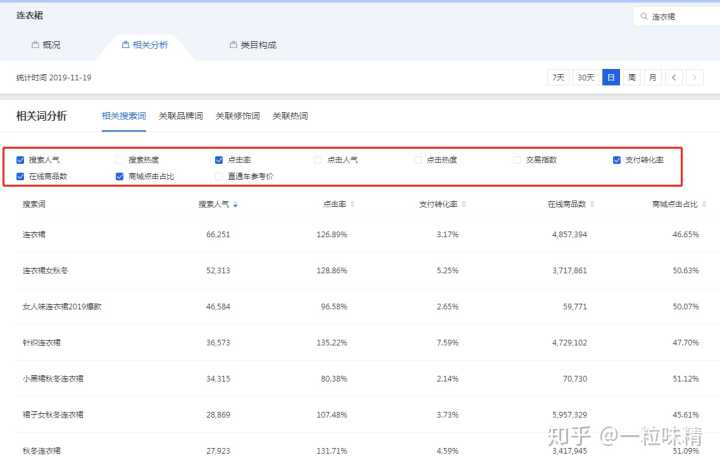Click the 连衣裙女秋冬 search term

click(x=45, y=270)
